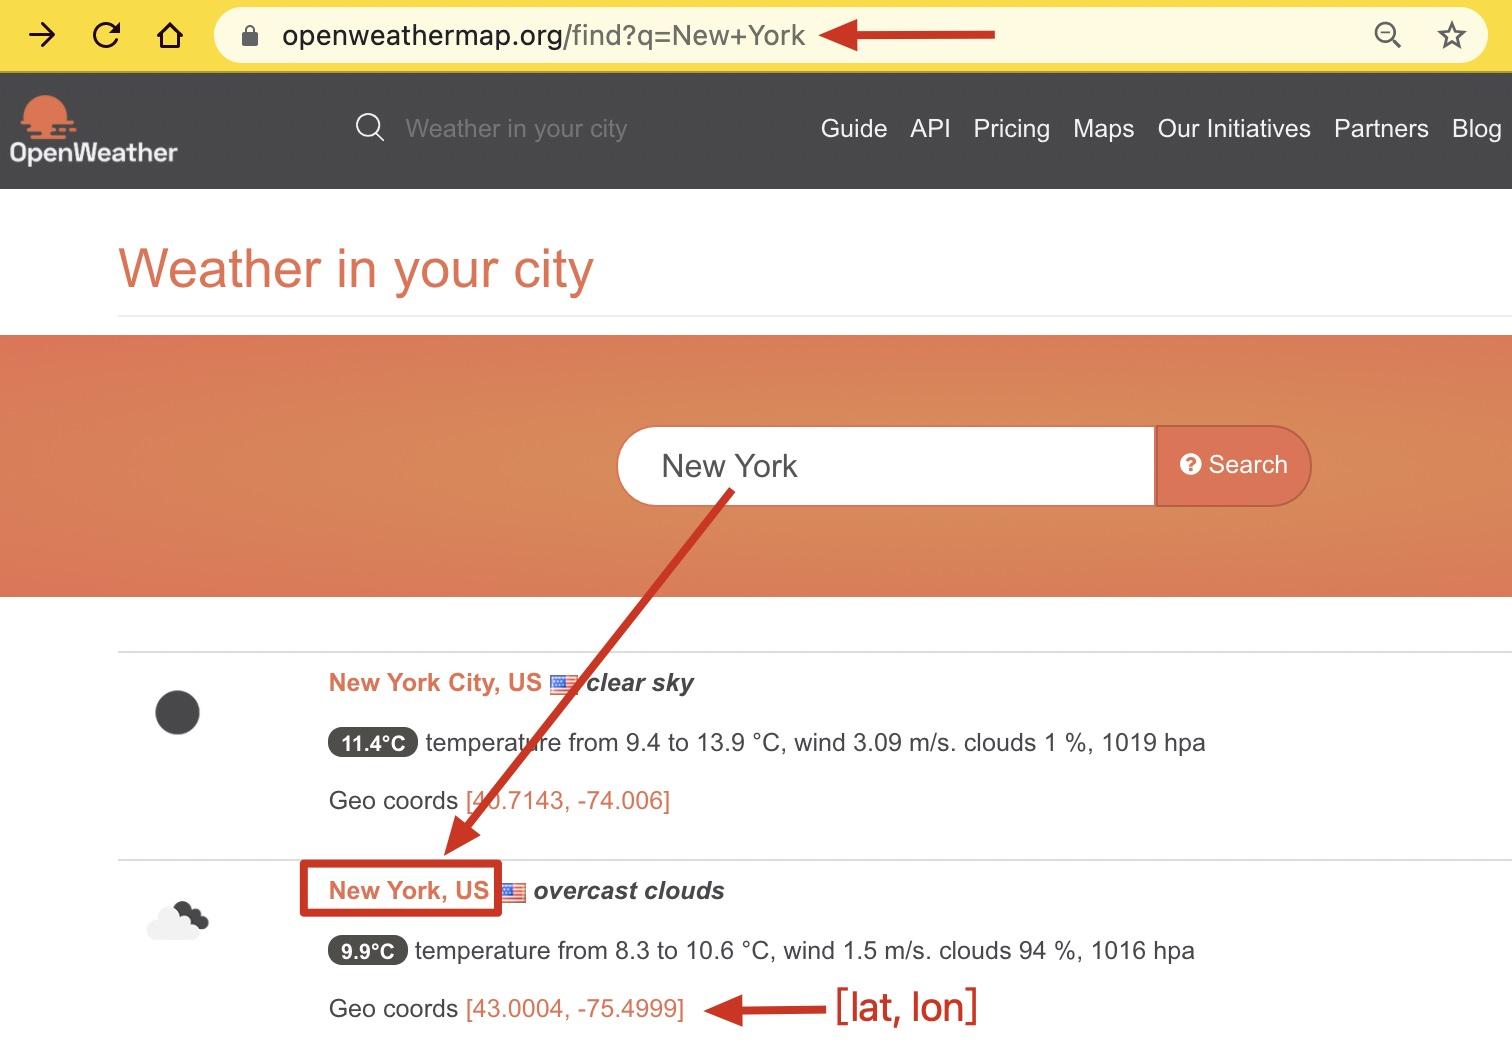Go to the browser home page icon
Viewport: 1512px width, 1050px height.
click(170, 36)
